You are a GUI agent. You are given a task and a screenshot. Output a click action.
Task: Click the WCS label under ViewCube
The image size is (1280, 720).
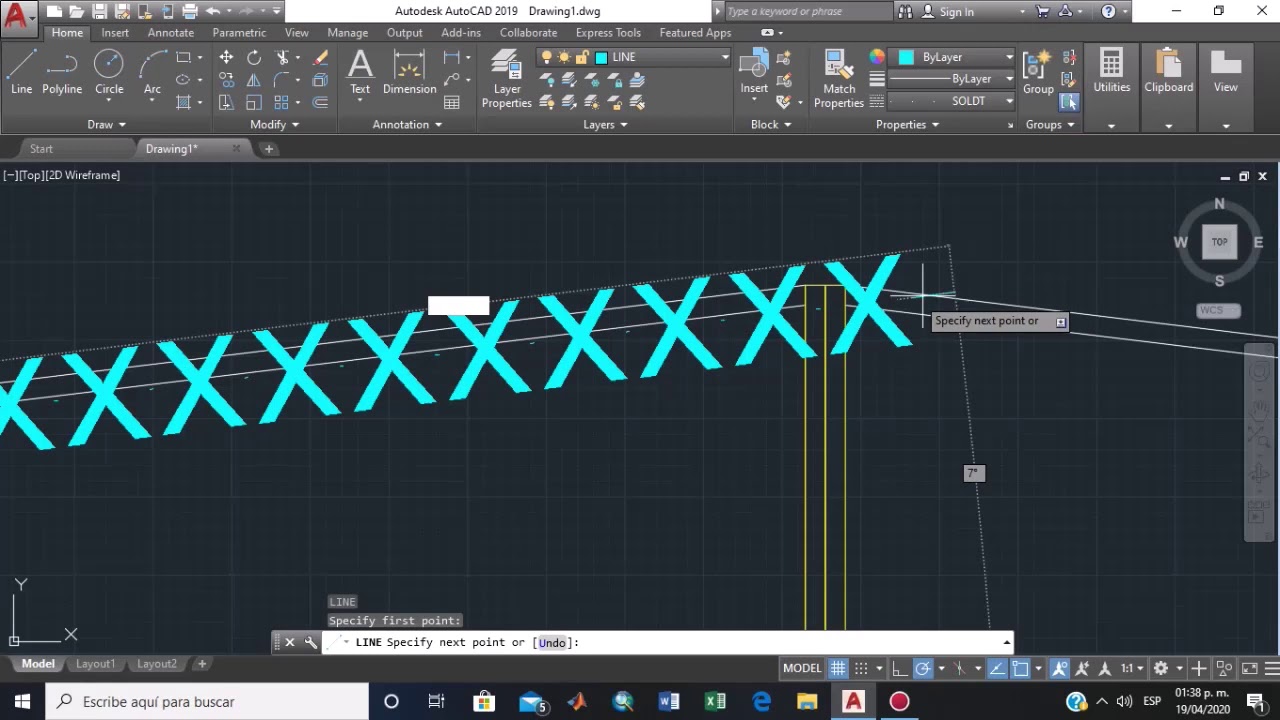coord(1218,310)
